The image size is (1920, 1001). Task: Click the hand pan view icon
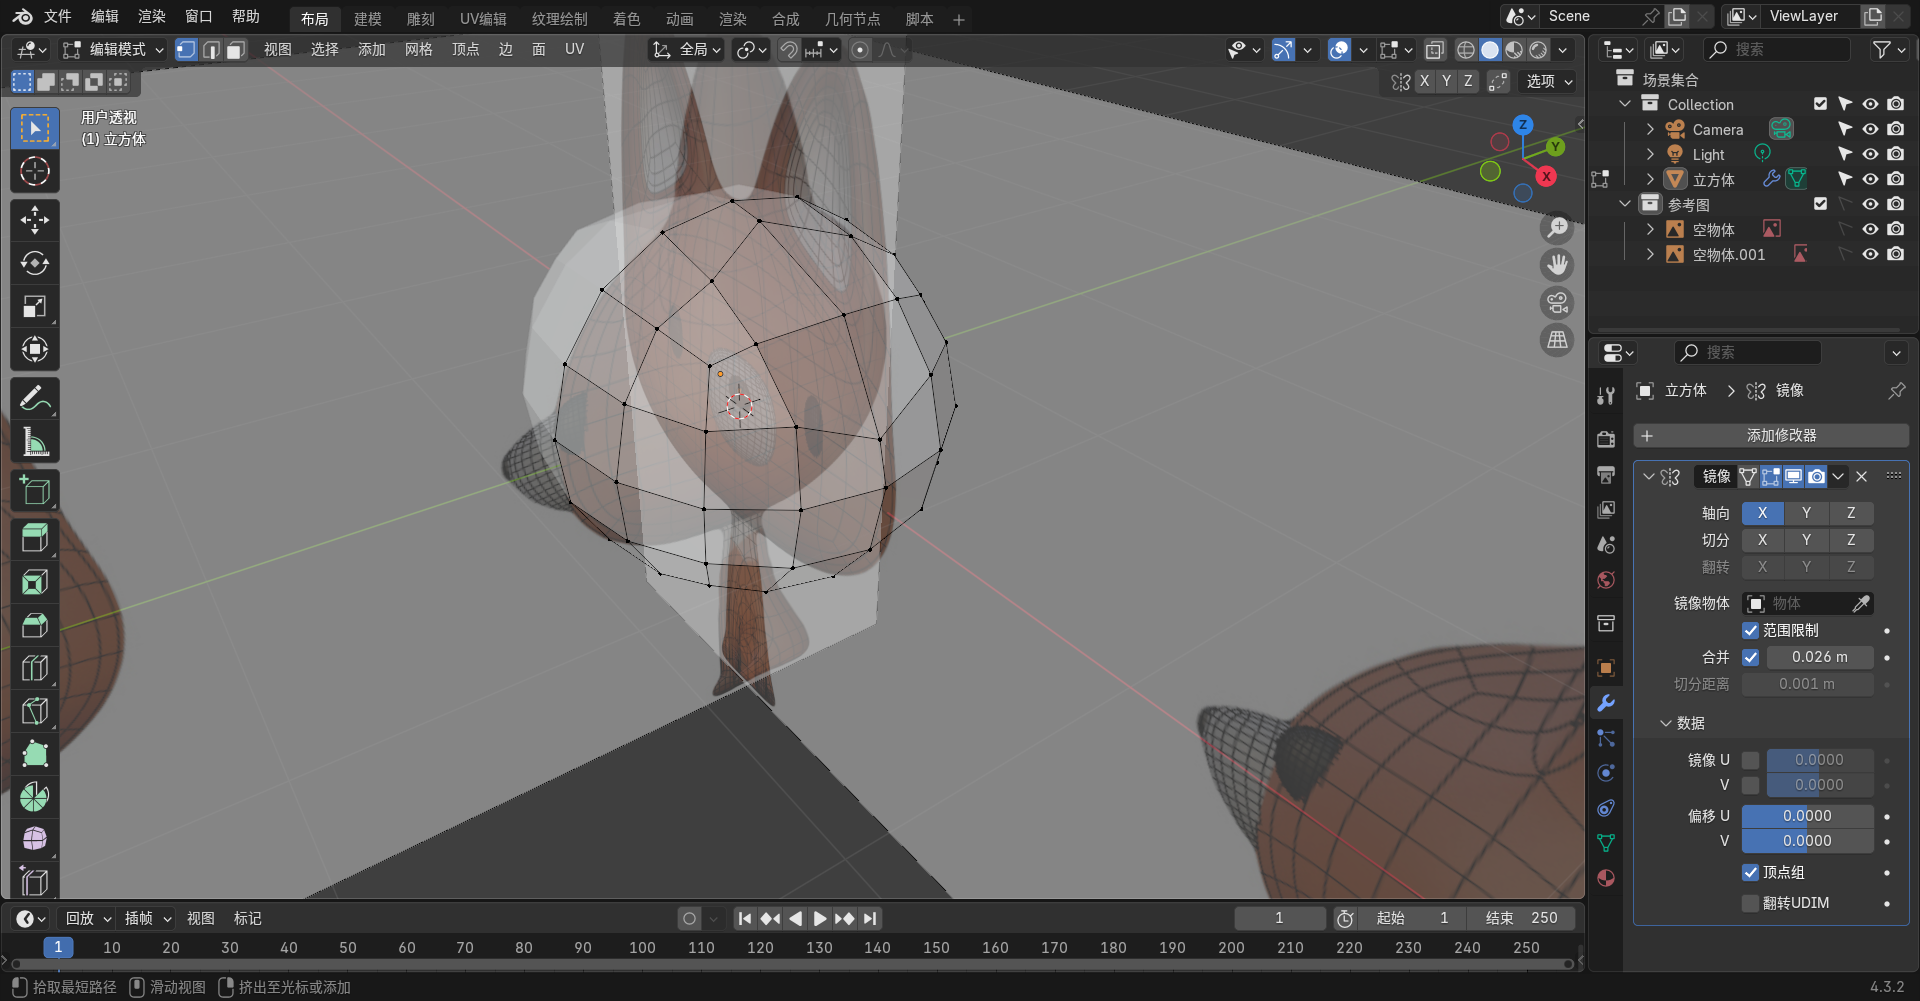click(1557, 265)
